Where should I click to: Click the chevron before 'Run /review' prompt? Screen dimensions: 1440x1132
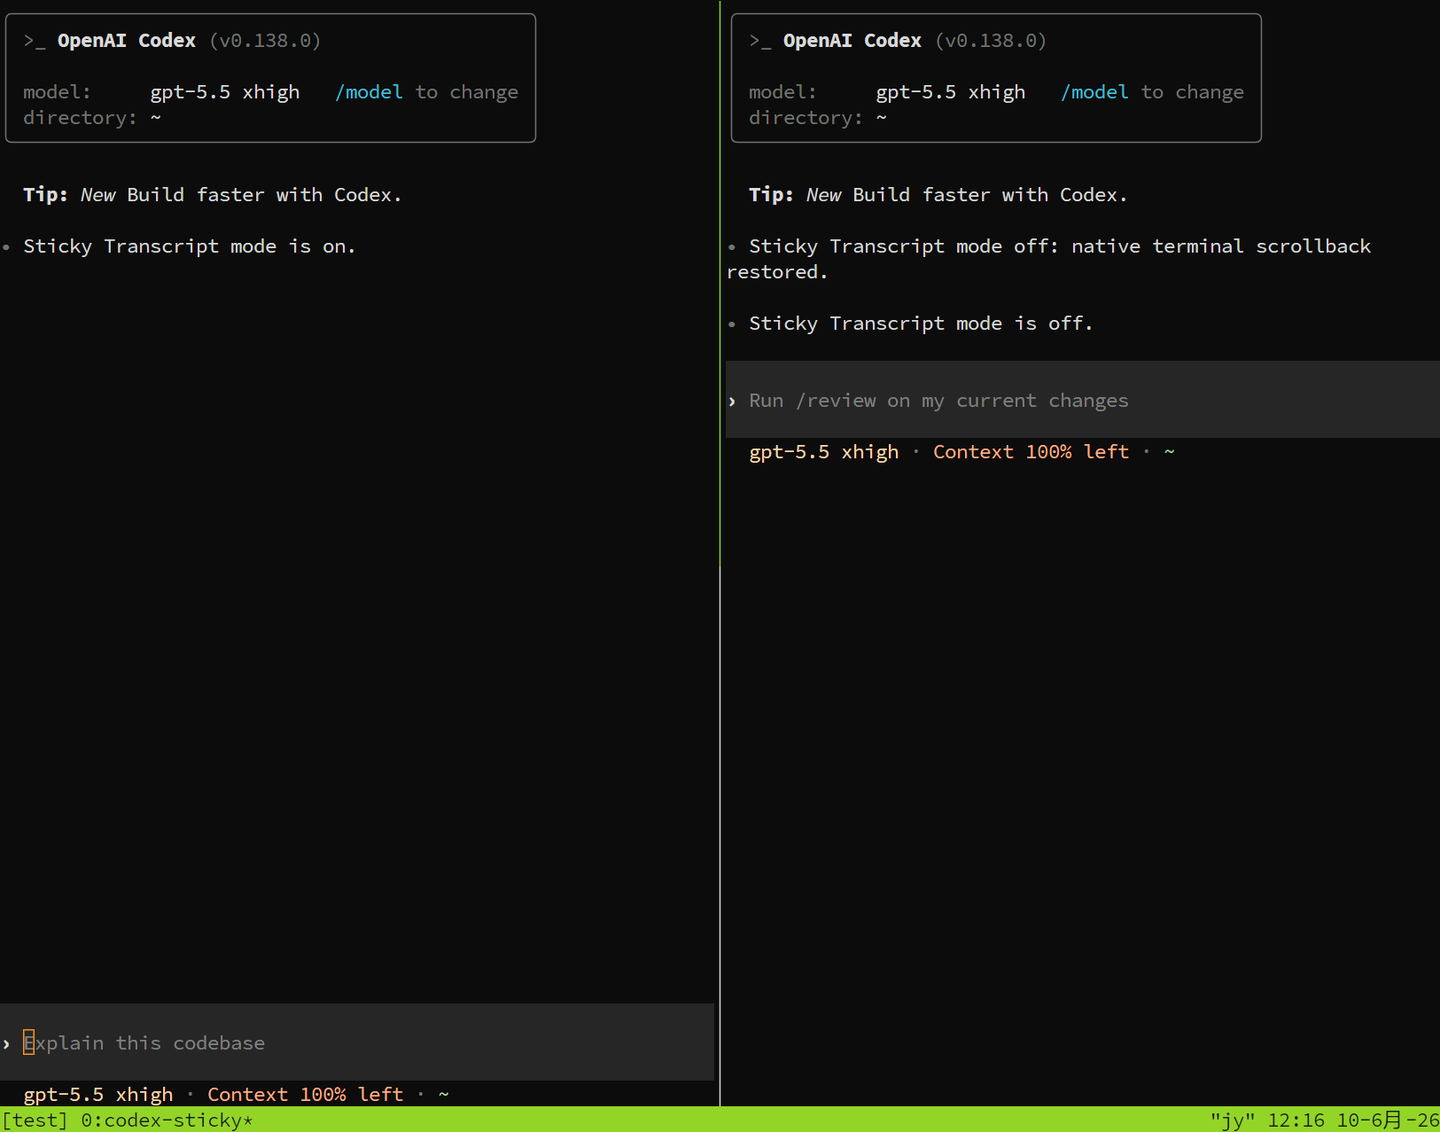pos(732,401)
